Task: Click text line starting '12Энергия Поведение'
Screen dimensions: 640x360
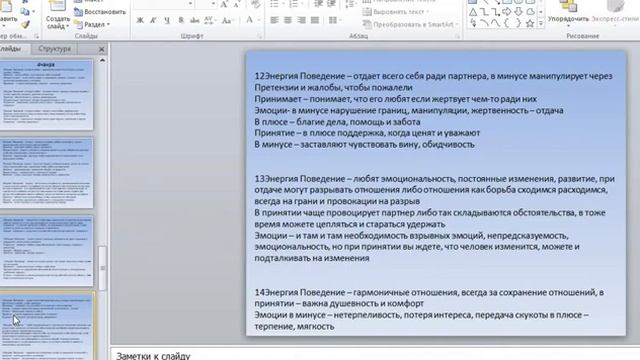Action: tap(433, 76)
